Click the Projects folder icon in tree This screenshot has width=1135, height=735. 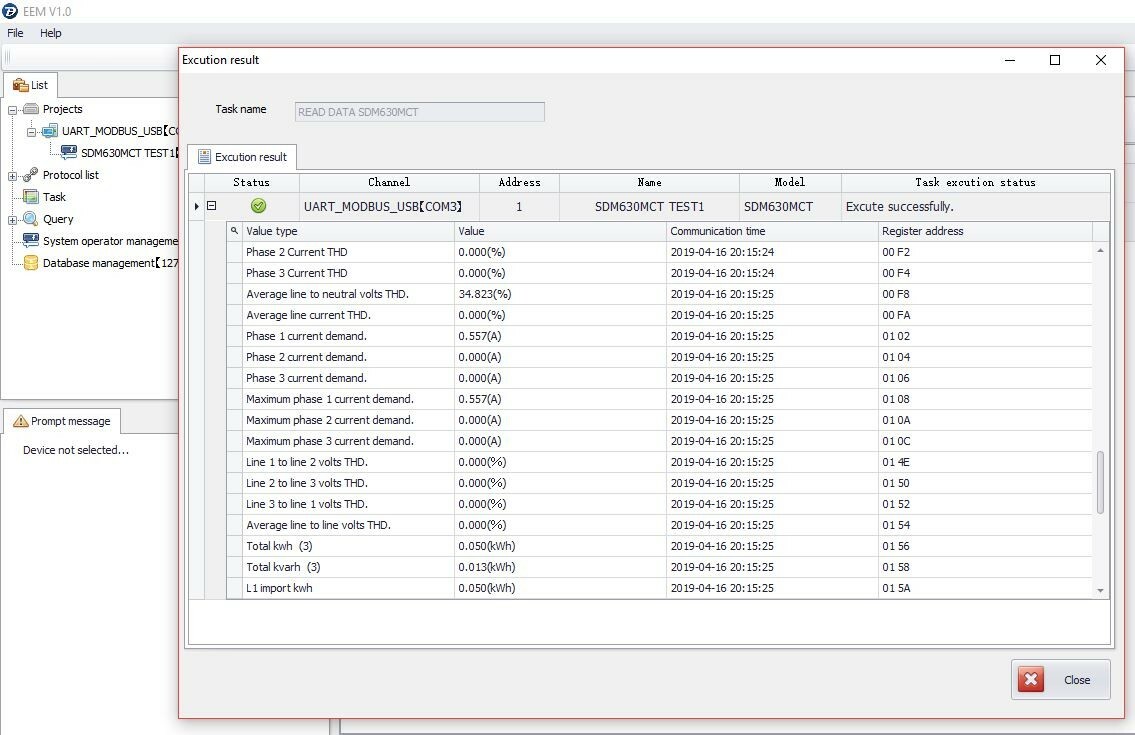(x=31, y=109)
